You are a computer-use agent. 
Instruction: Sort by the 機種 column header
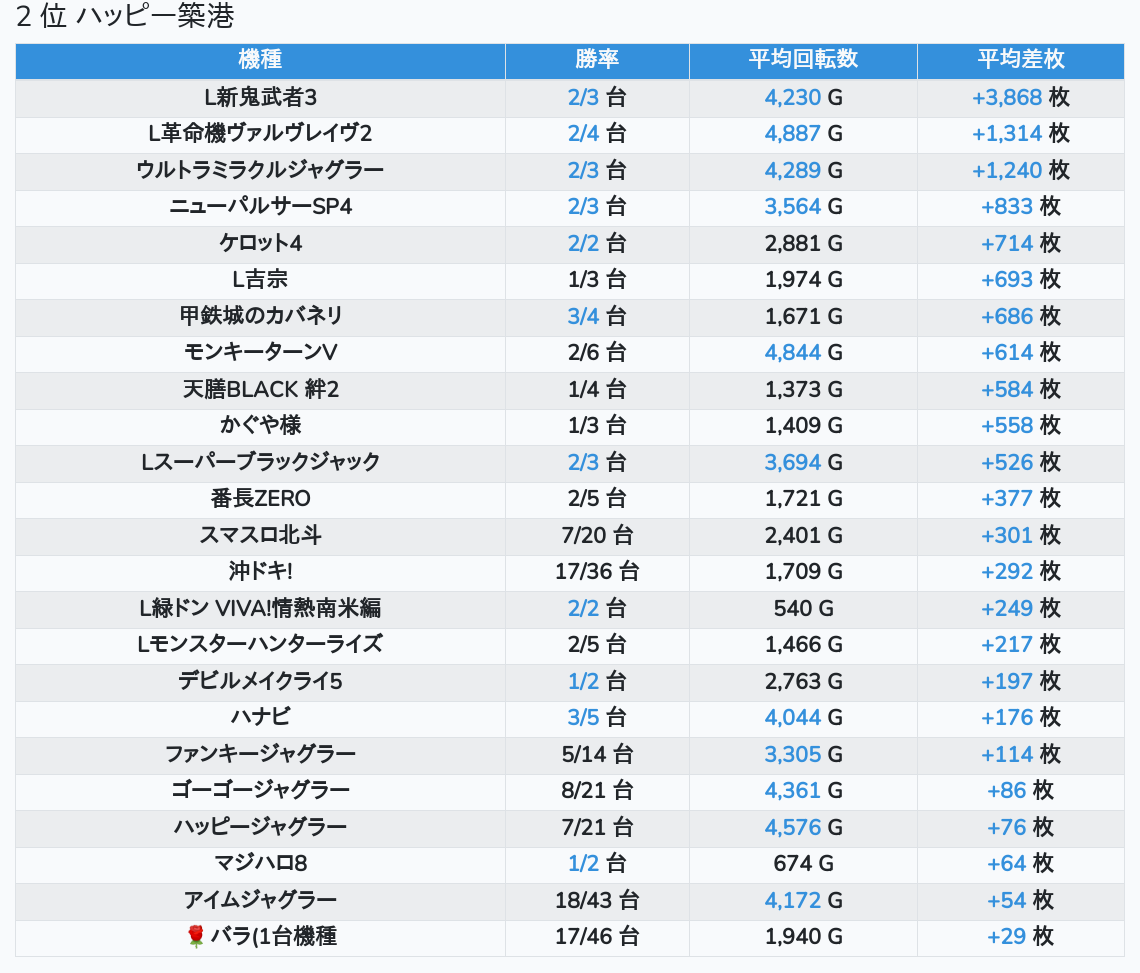pos(260,60)
